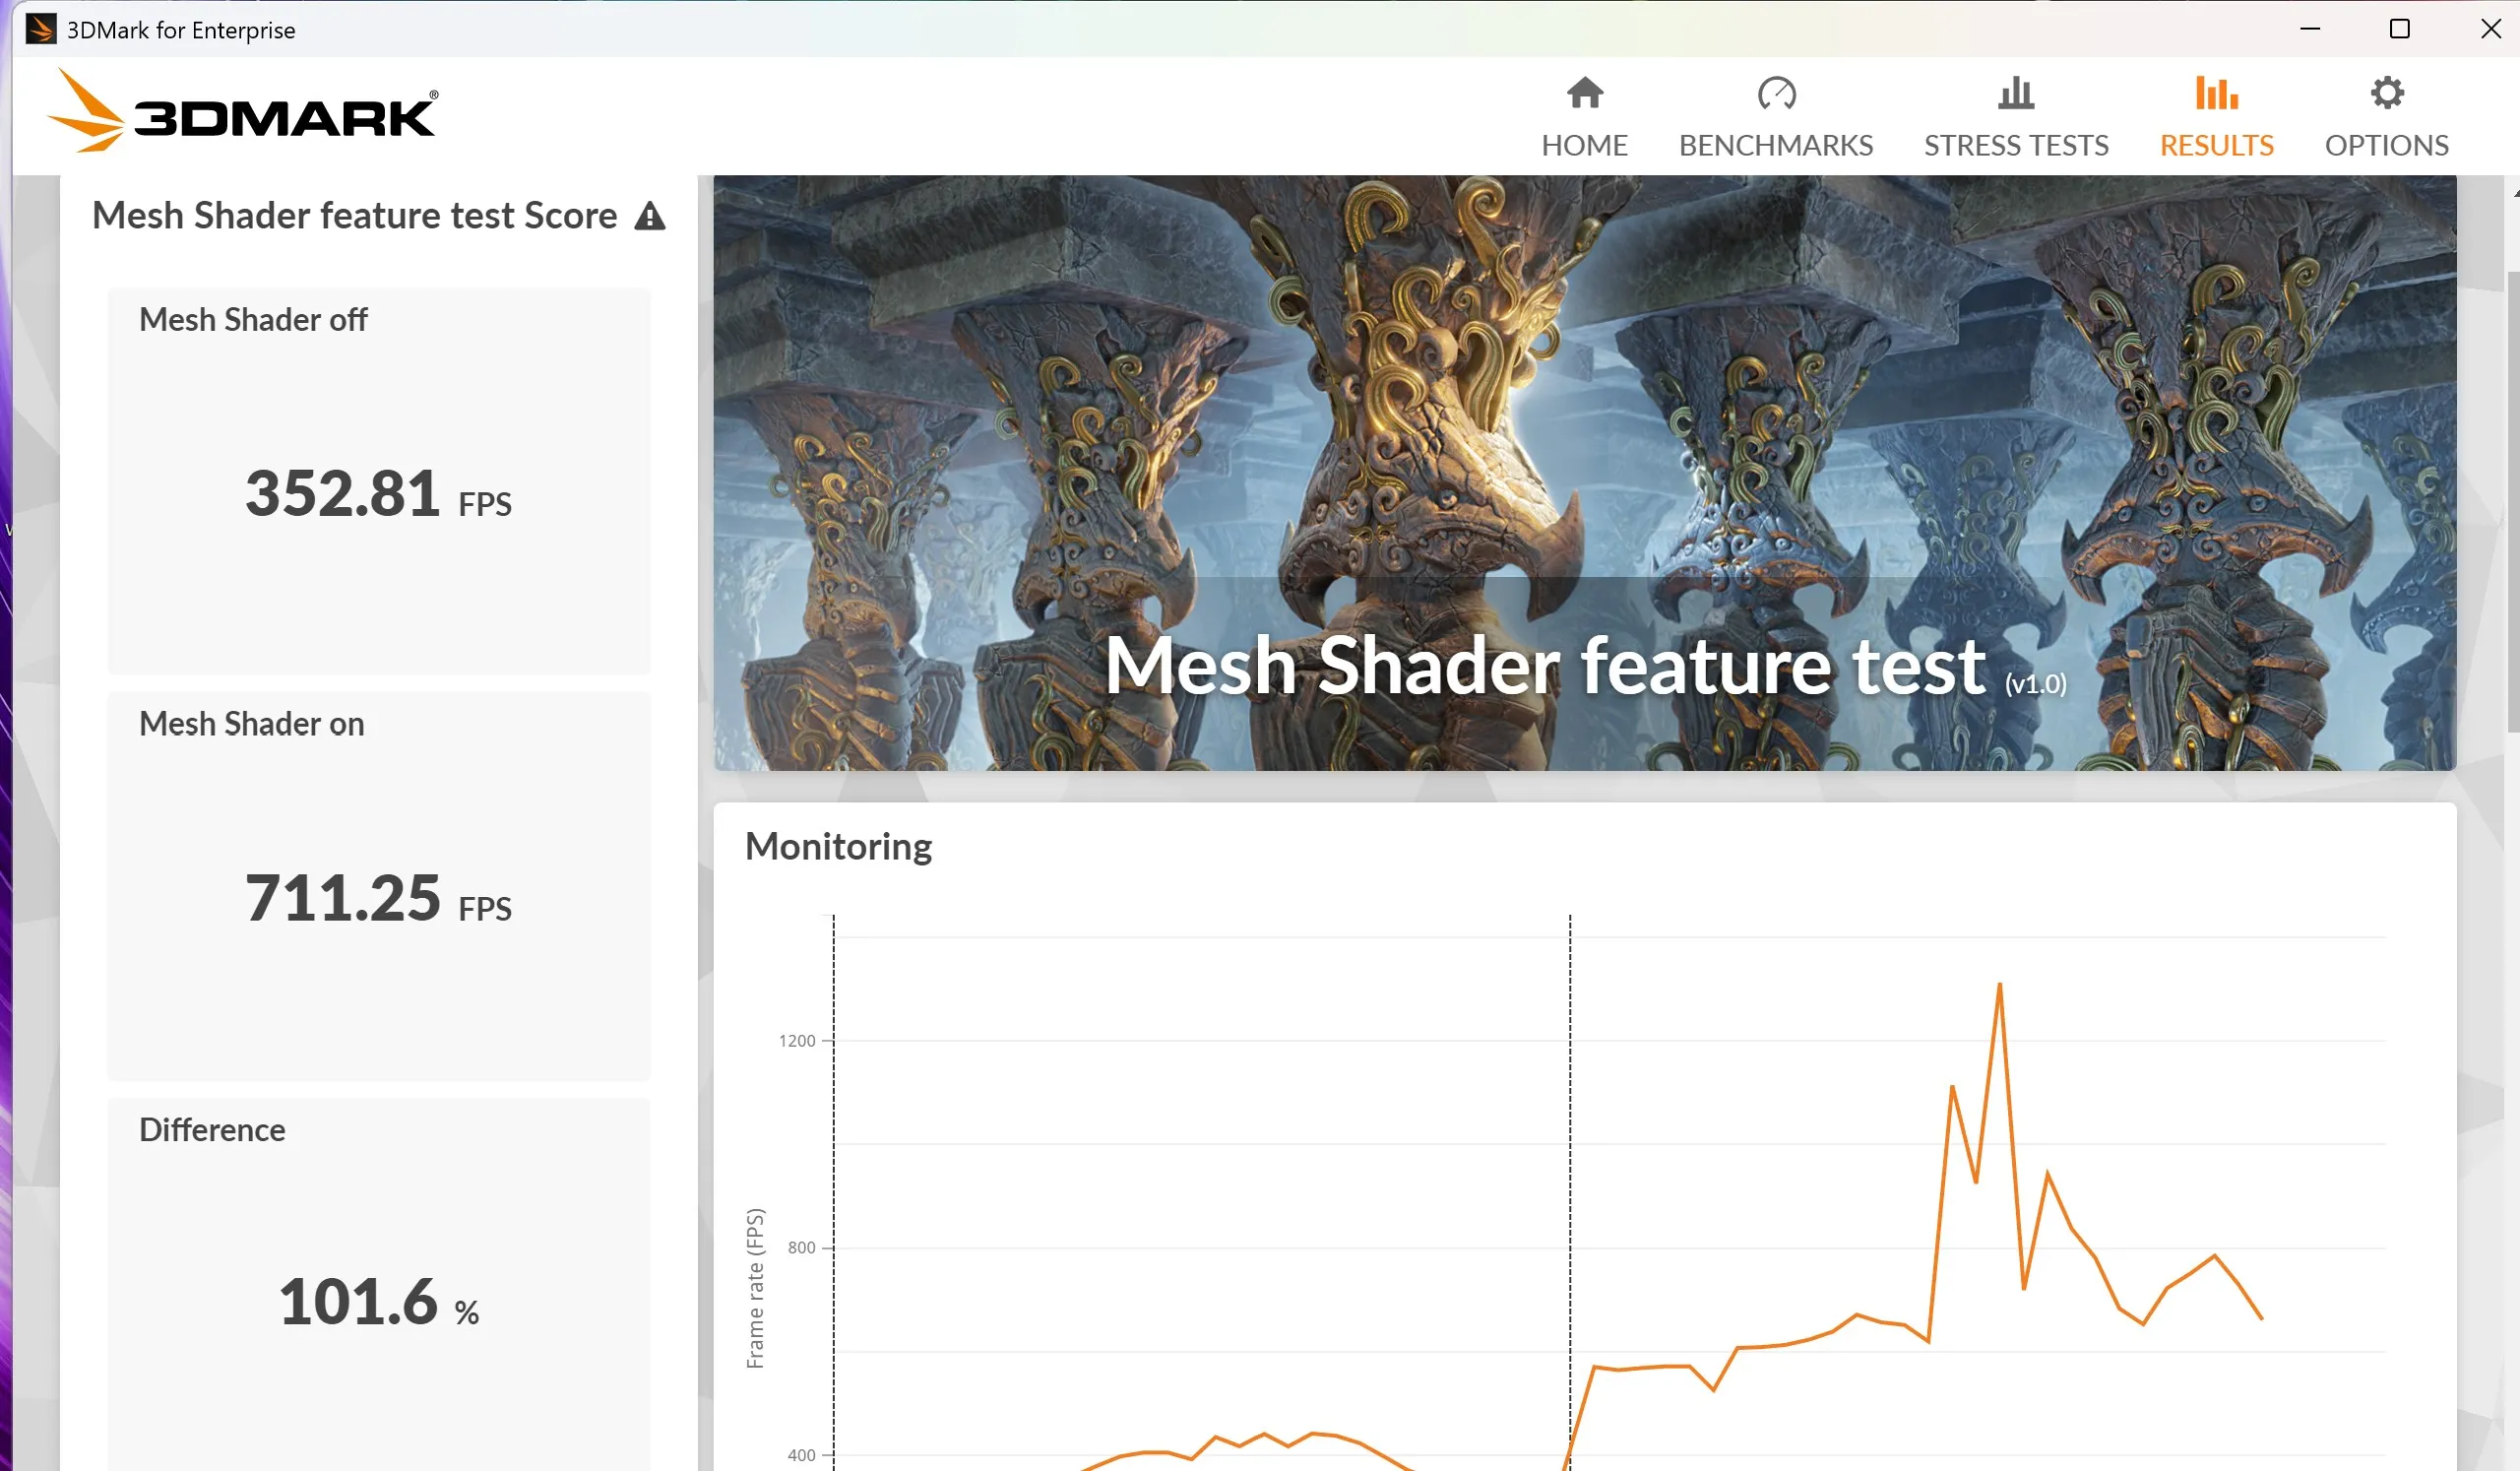Viewport: 2520px width, 1471px height.
Task: Click the Frame rate (FPS) axis label
Action: point(755,1289)
